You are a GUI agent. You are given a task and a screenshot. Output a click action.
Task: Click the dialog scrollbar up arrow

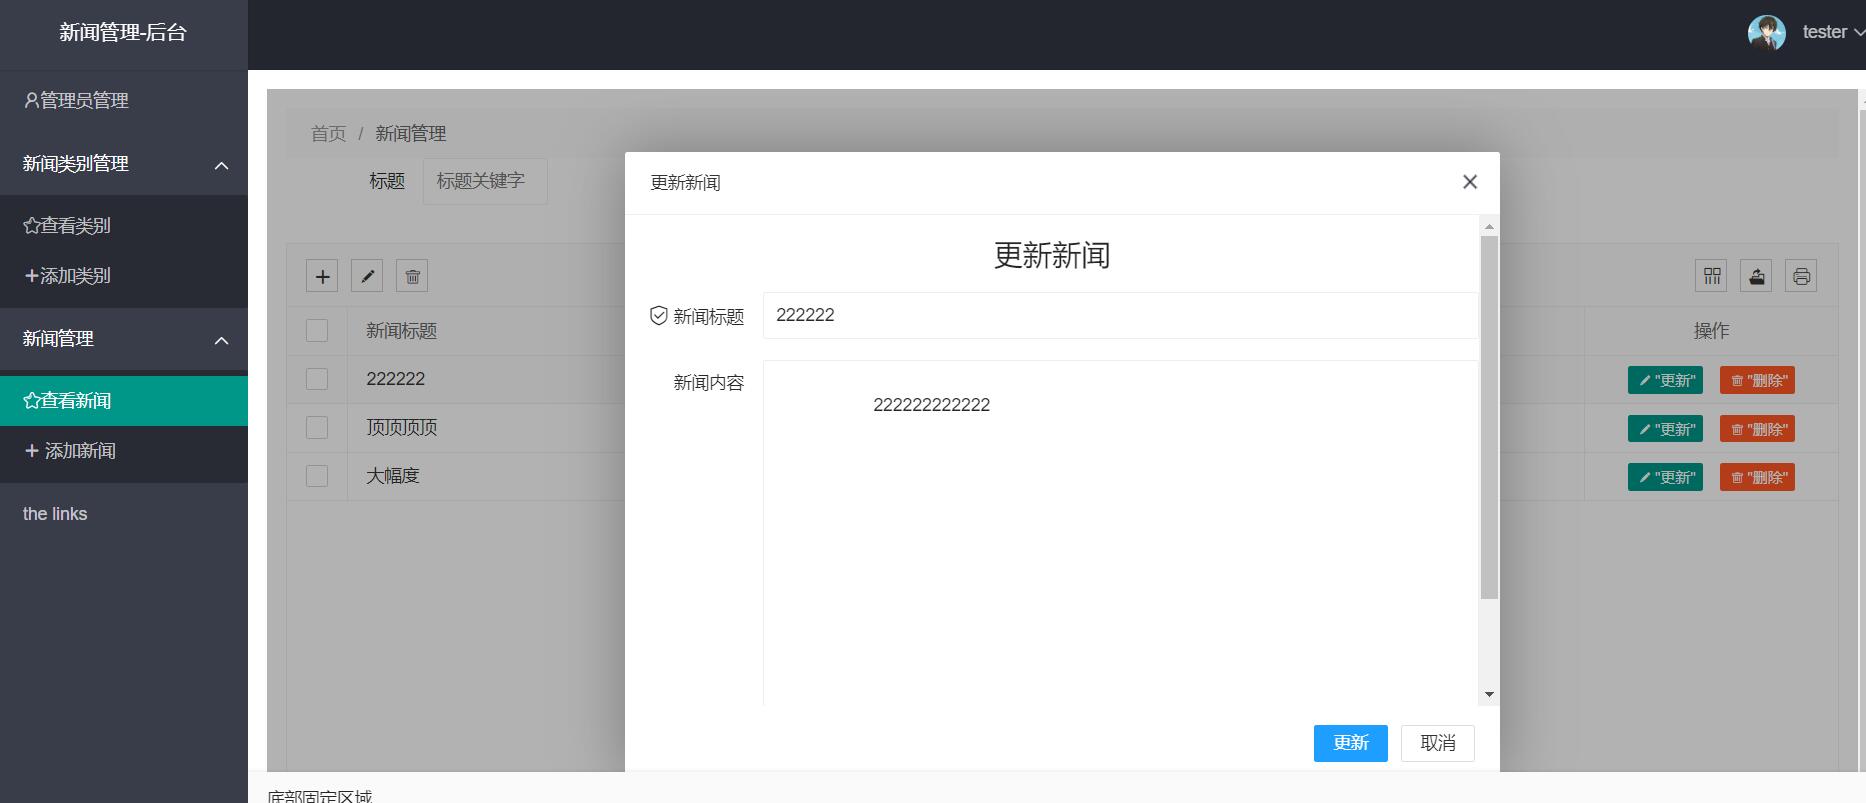[1489, 227]
